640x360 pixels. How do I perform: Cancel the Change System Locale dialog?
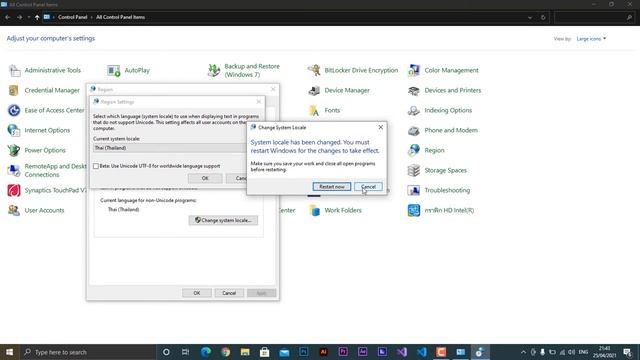[x=368, y=187]
